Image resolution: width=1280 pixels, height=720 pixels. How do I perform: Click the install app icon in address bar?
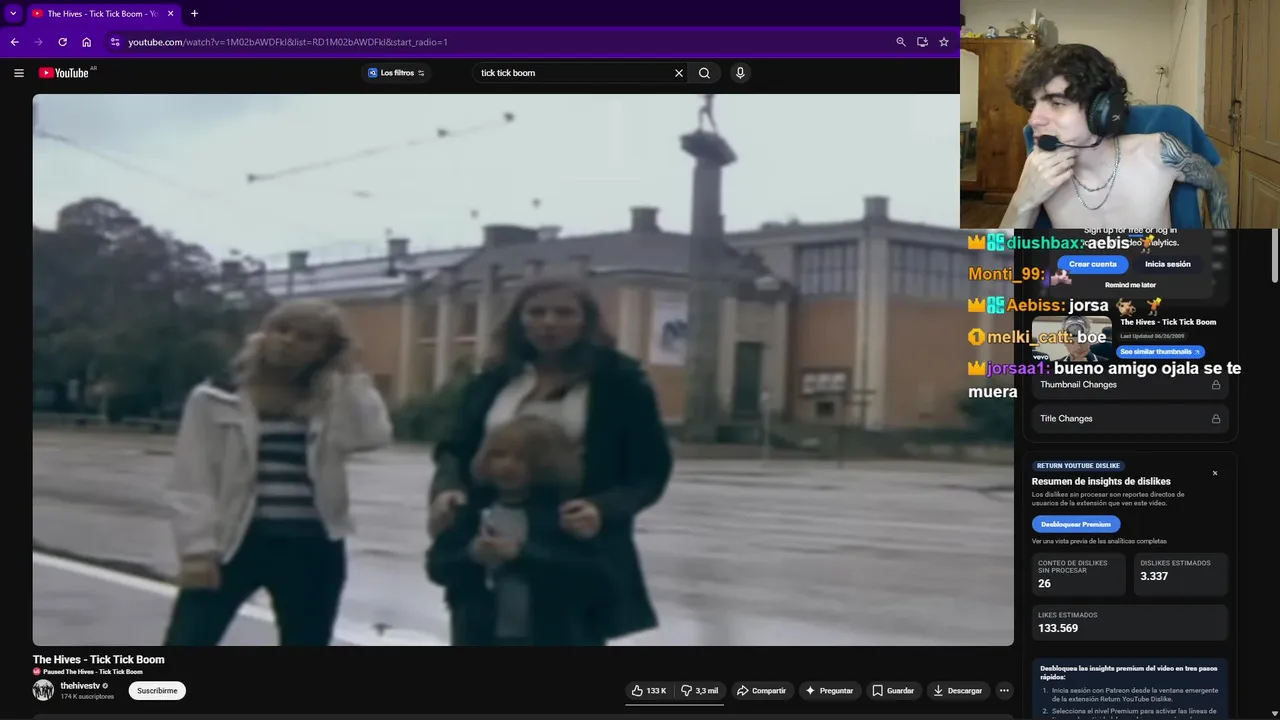coord(922,42)
